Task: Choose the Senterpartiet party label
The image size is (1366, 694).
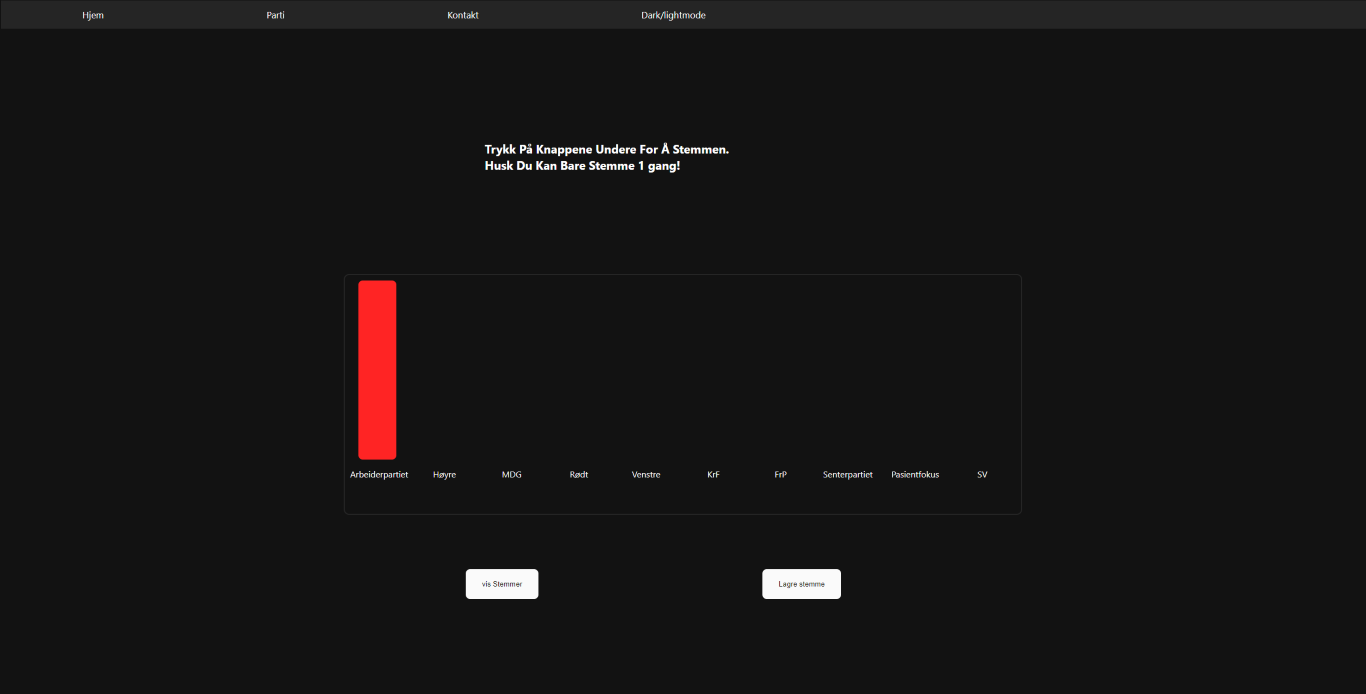Action: [x=848, y=475]
